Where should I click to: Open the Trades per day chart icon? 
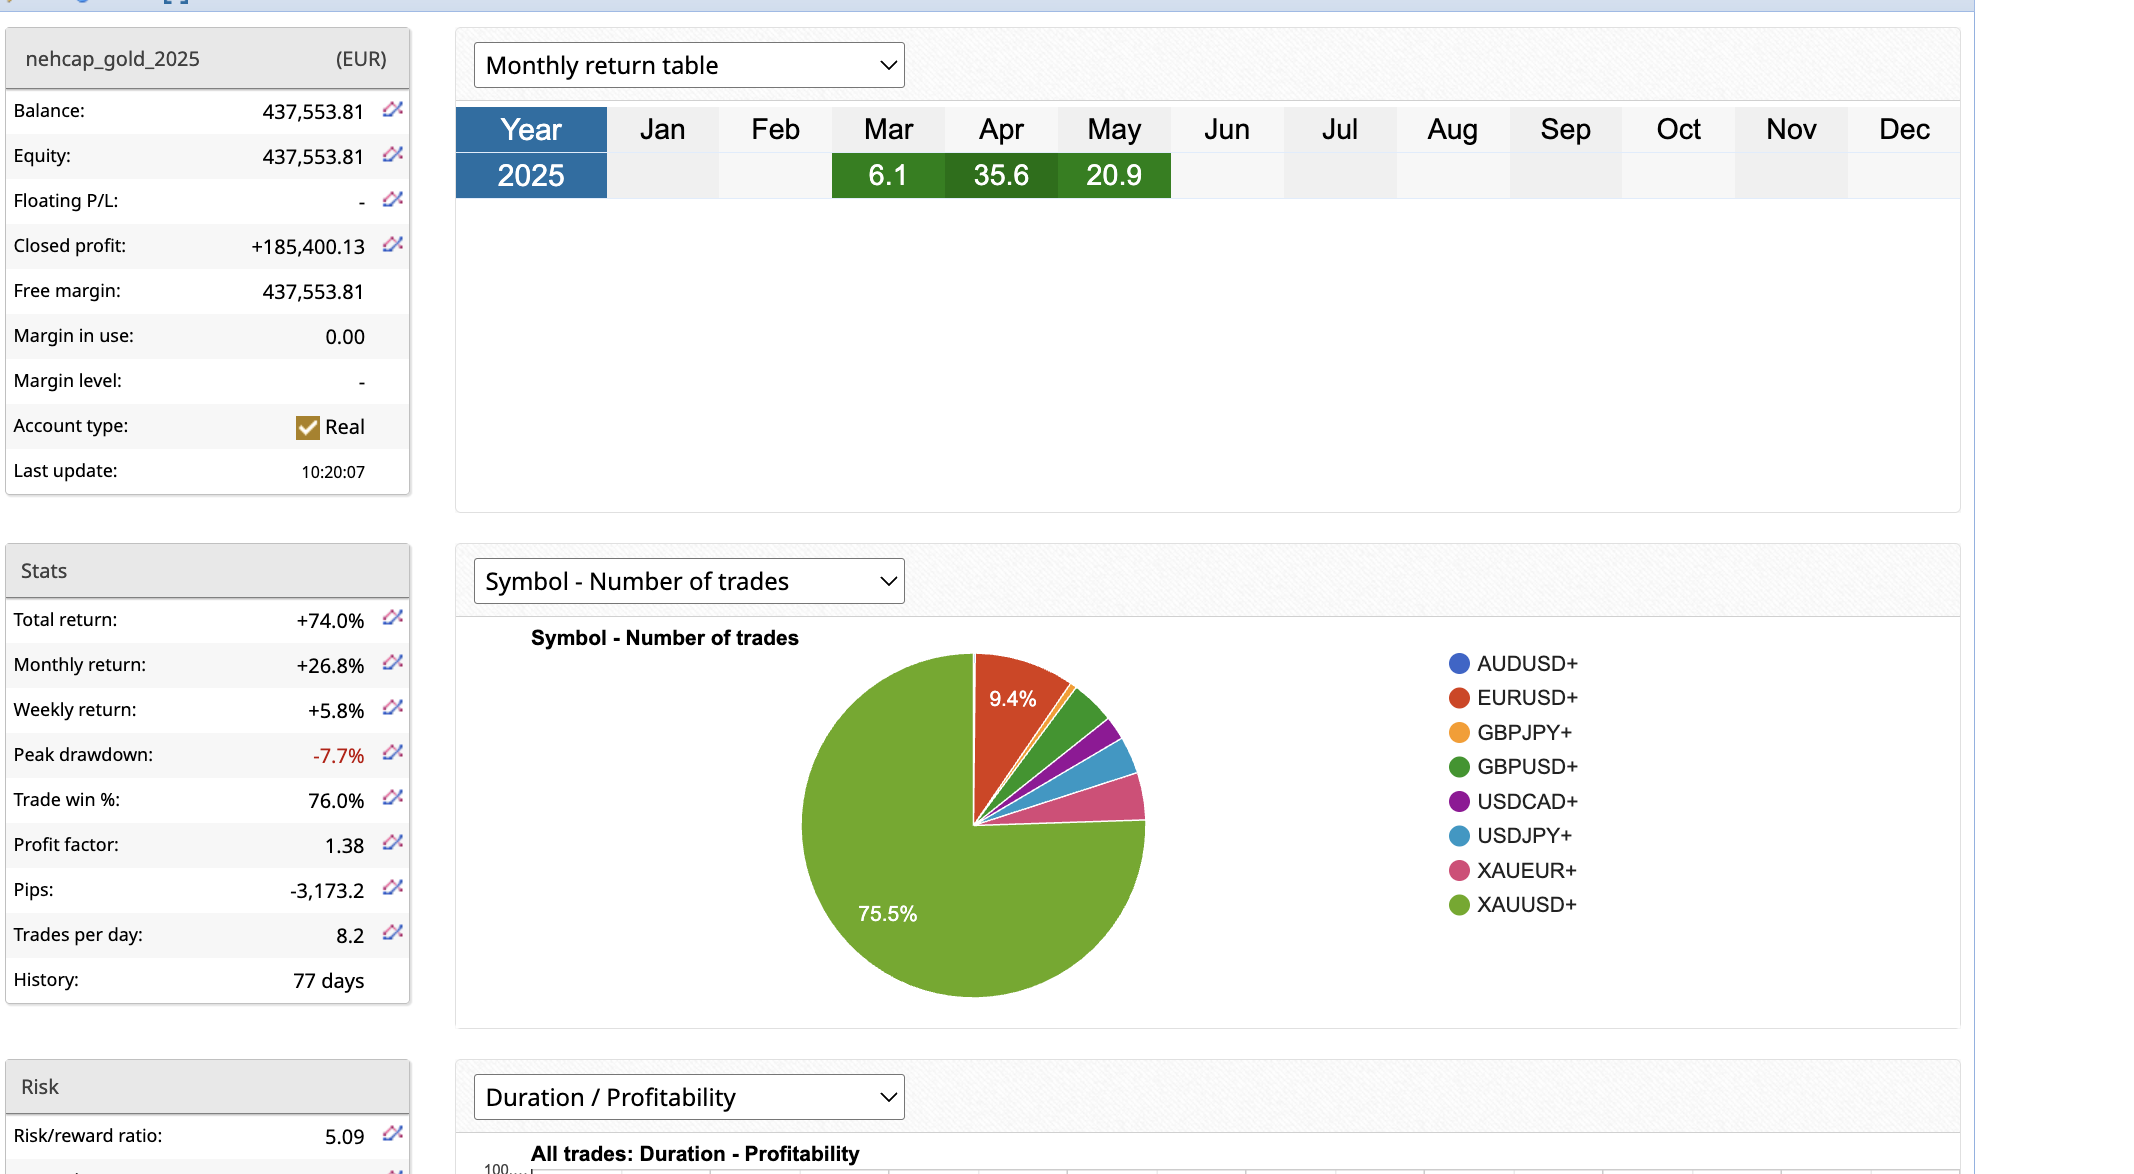click(393, 933)
